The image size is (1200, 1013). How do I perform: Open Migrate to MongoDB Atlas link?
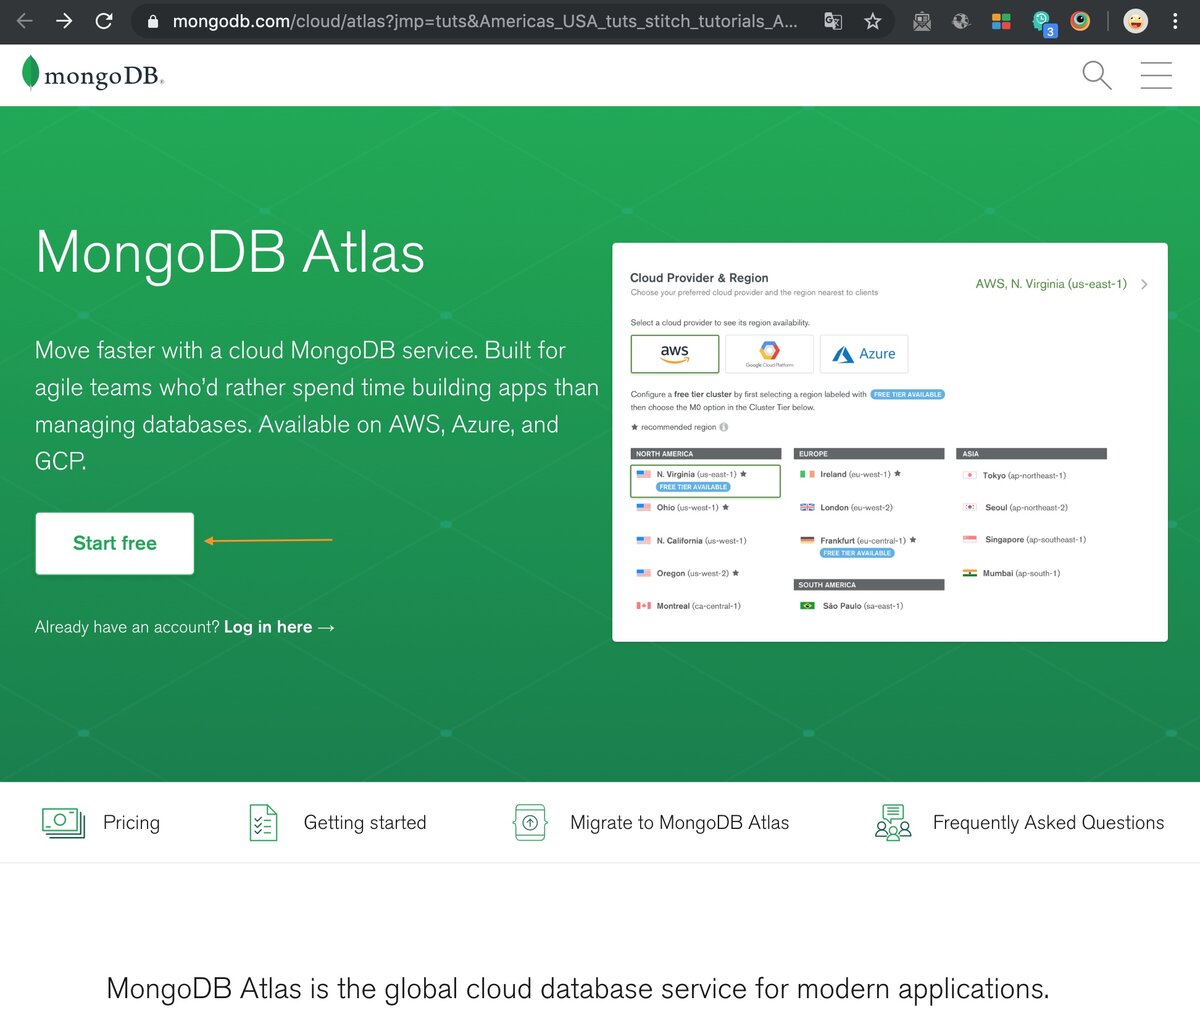click(679, 823)
